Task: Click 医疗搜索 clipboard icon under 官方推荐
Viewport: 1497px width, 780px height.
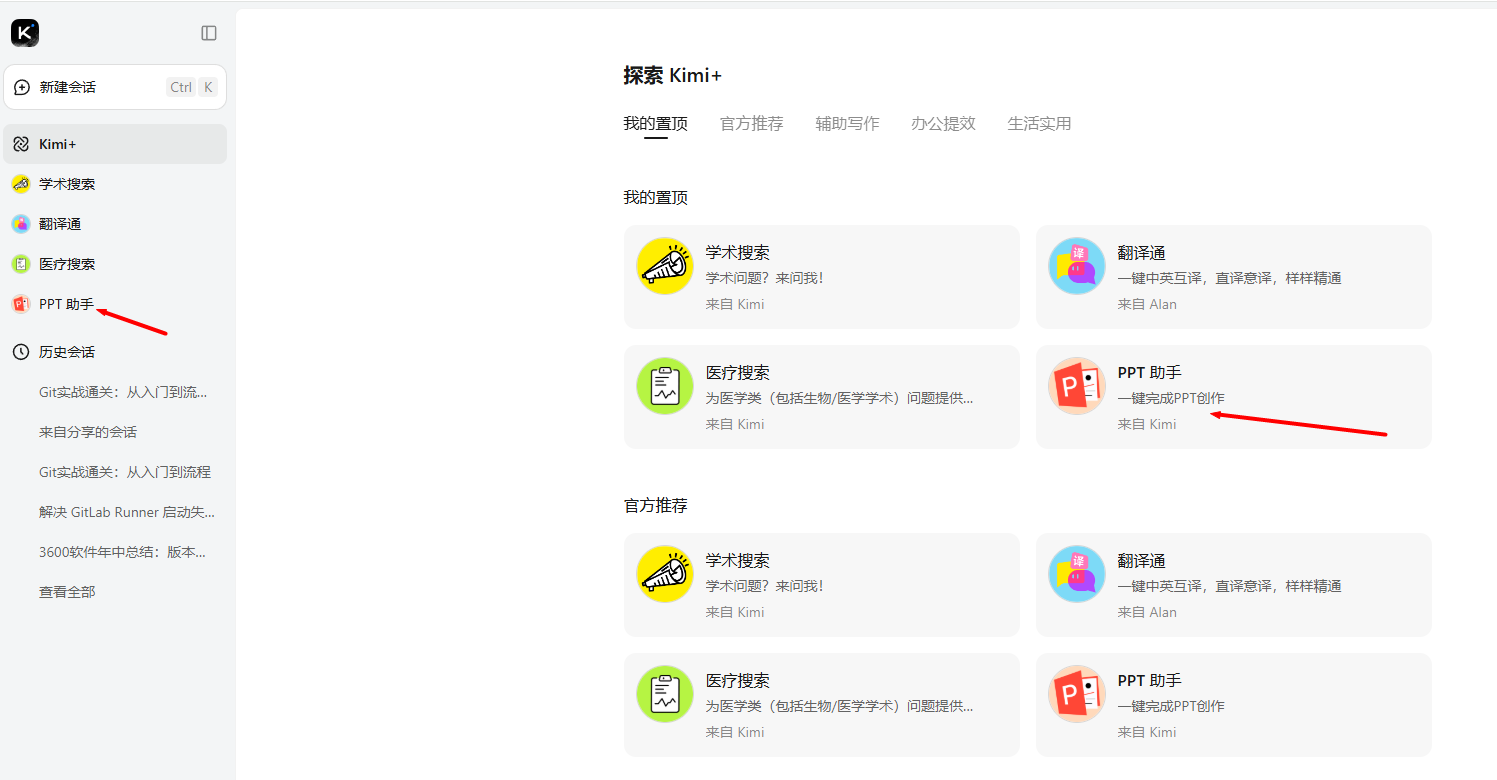Action: 665,694
